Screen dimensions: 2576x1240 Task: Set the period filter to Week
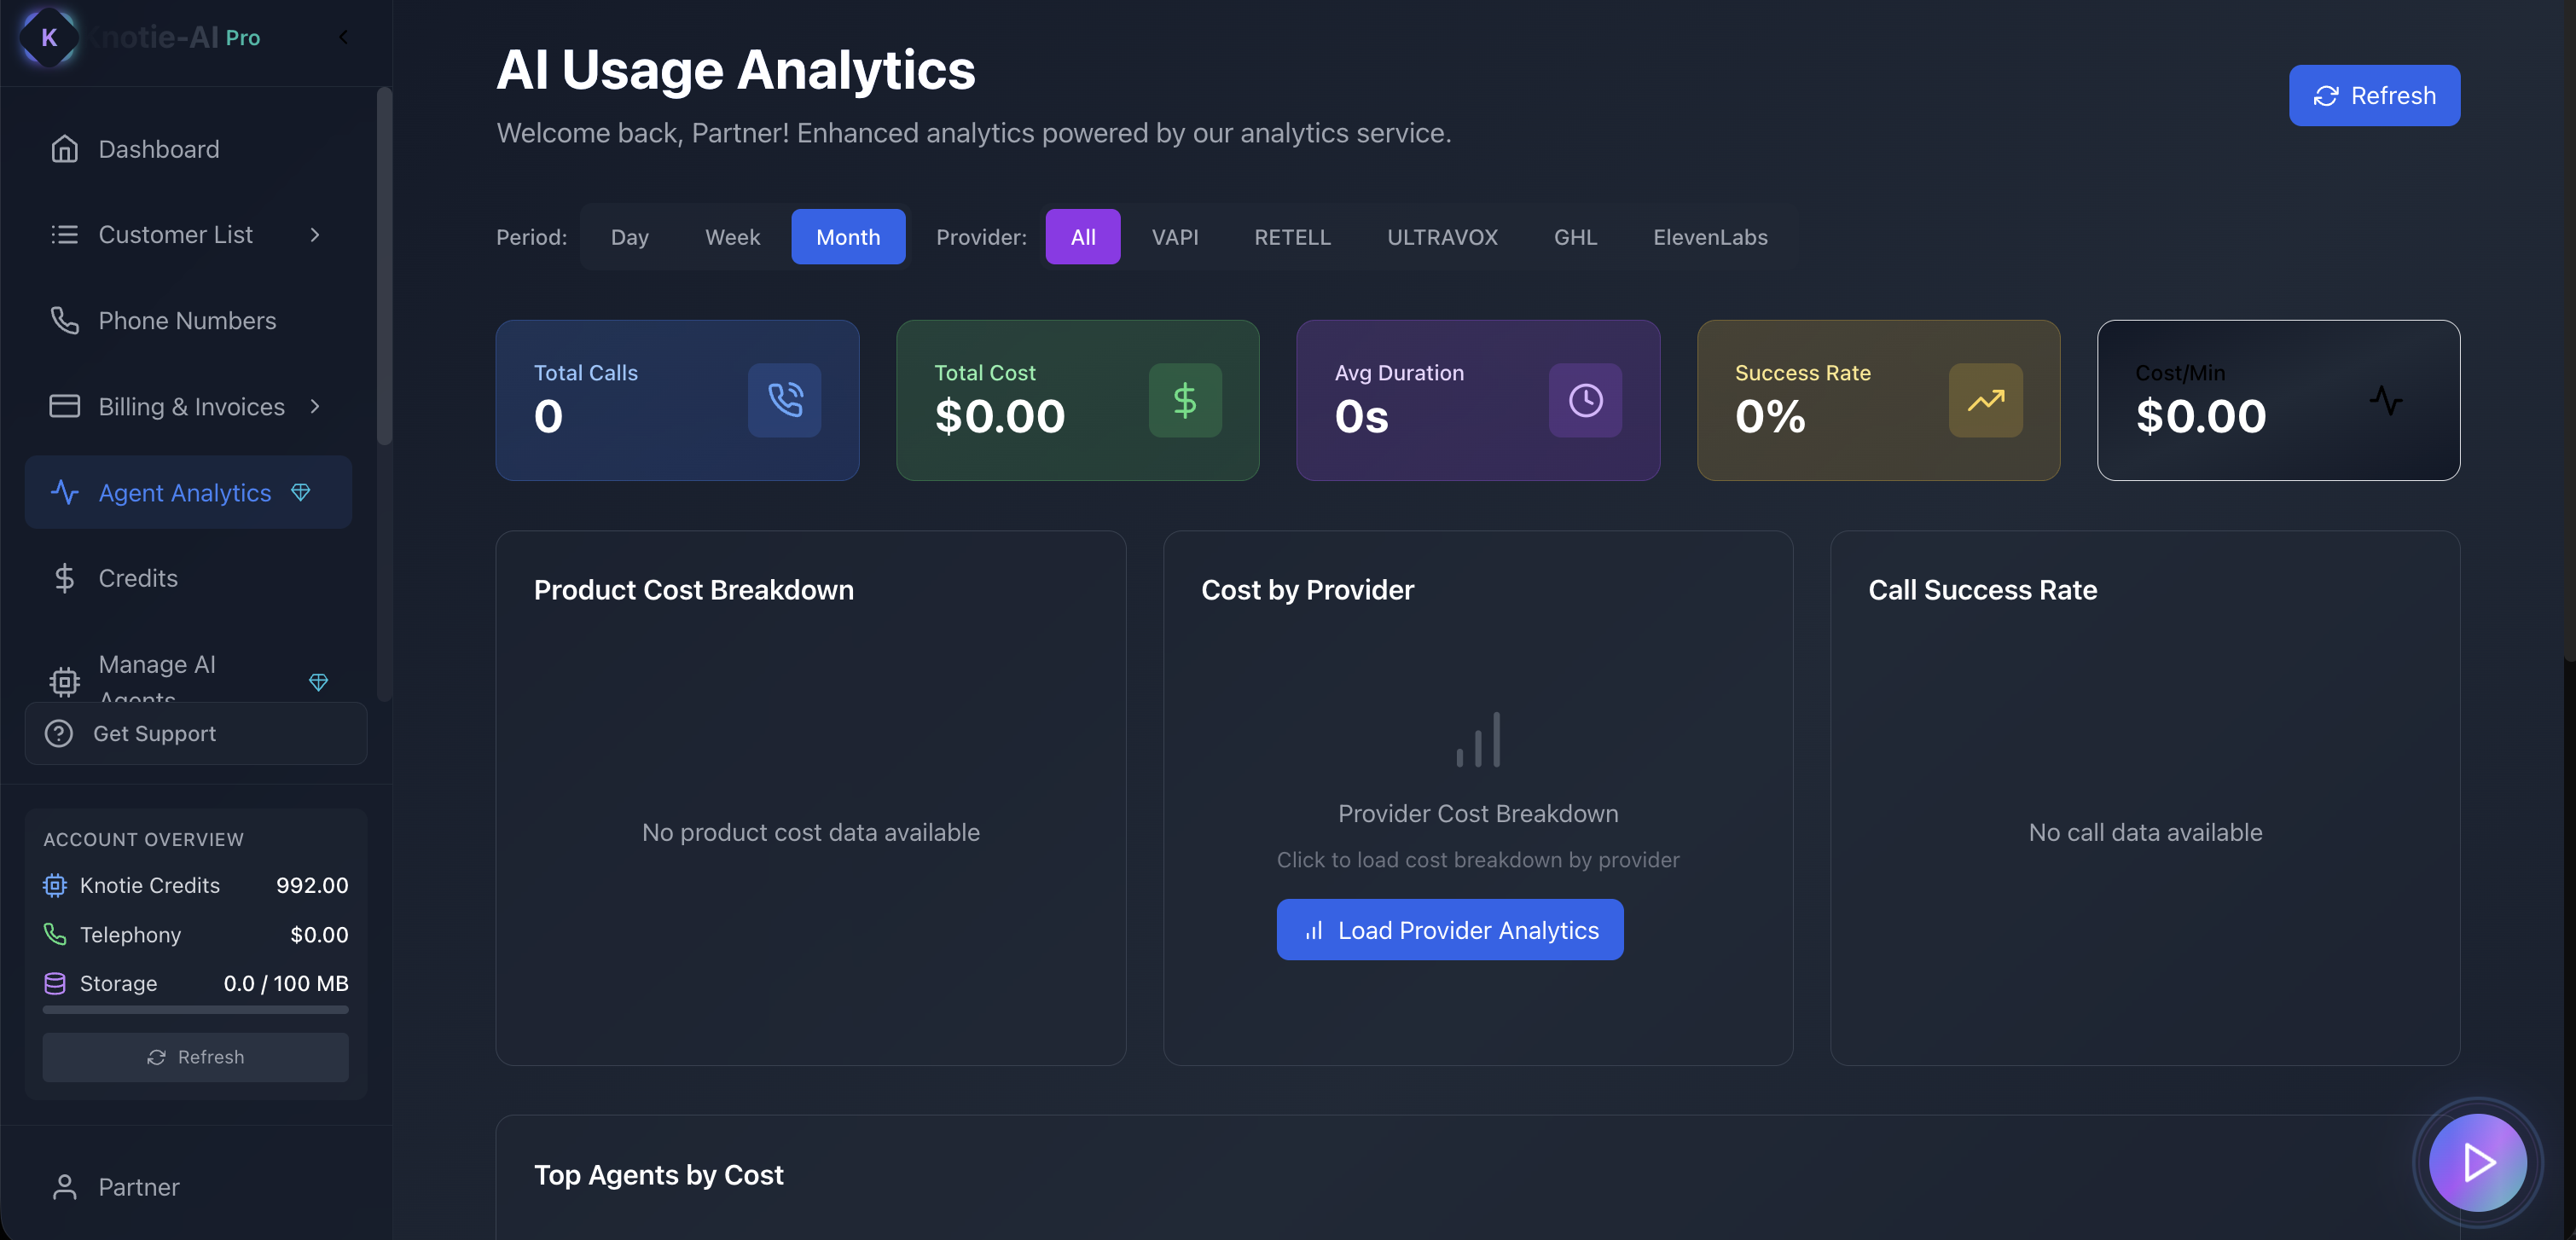pos(732,237)
